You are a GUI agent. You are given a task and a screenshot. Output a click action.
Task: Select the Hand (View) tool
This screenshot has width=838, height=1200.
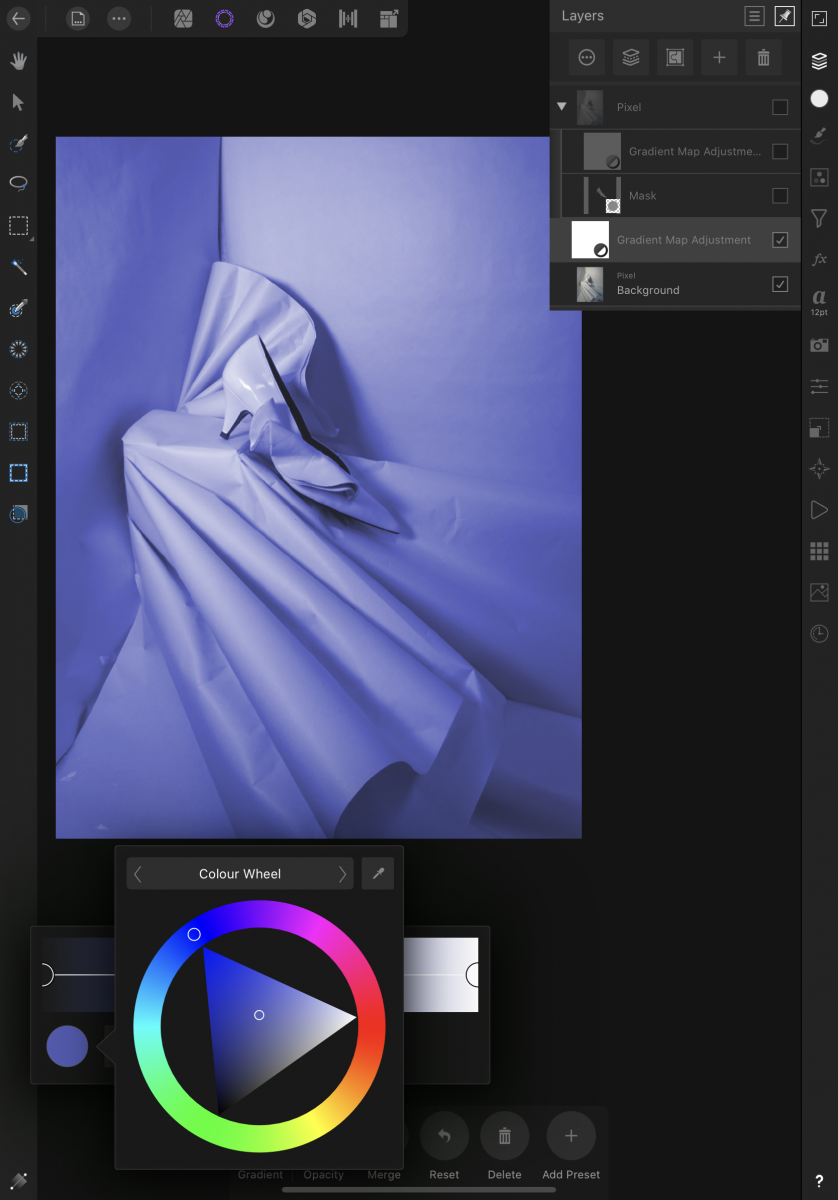pos(18,61)
